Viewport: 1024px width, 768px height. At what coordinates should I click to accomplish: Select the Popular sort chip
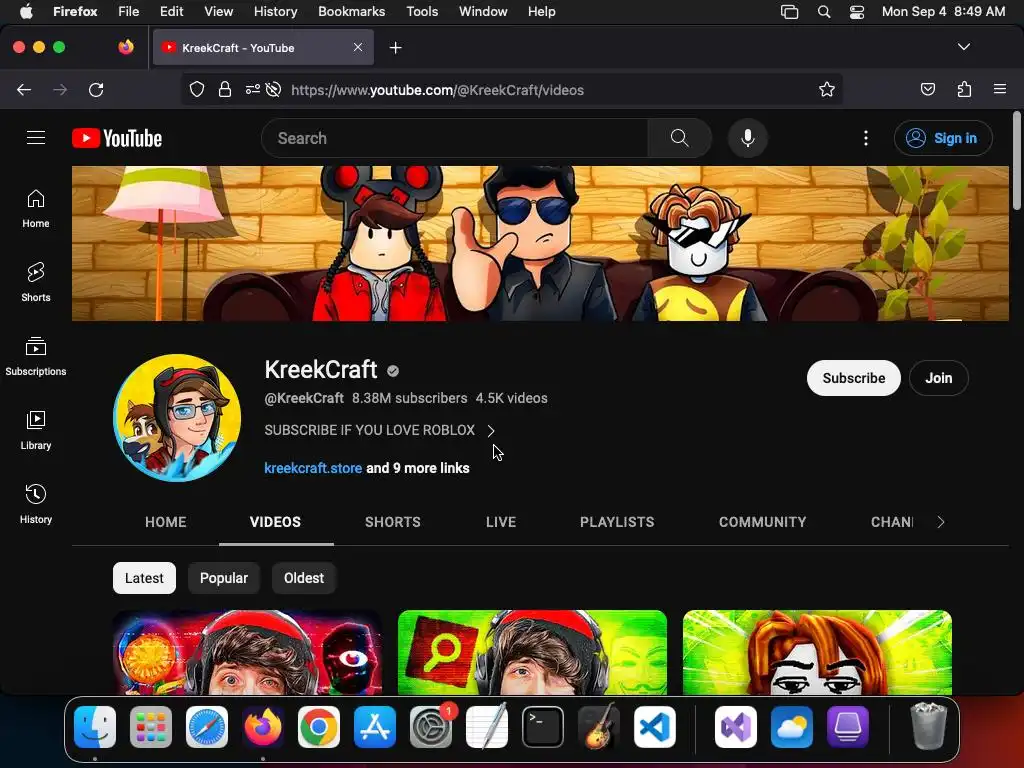224,578
